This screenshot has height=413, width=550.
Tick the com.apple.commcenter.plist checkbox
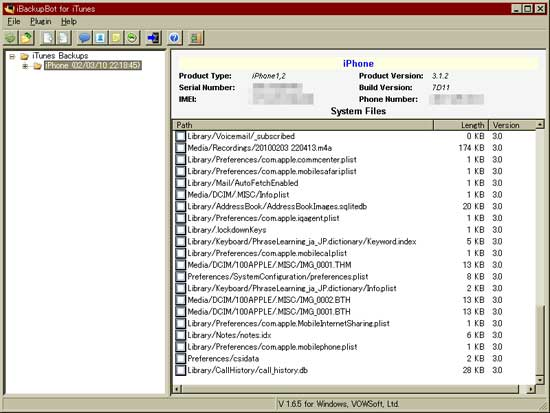click(180, 160)
